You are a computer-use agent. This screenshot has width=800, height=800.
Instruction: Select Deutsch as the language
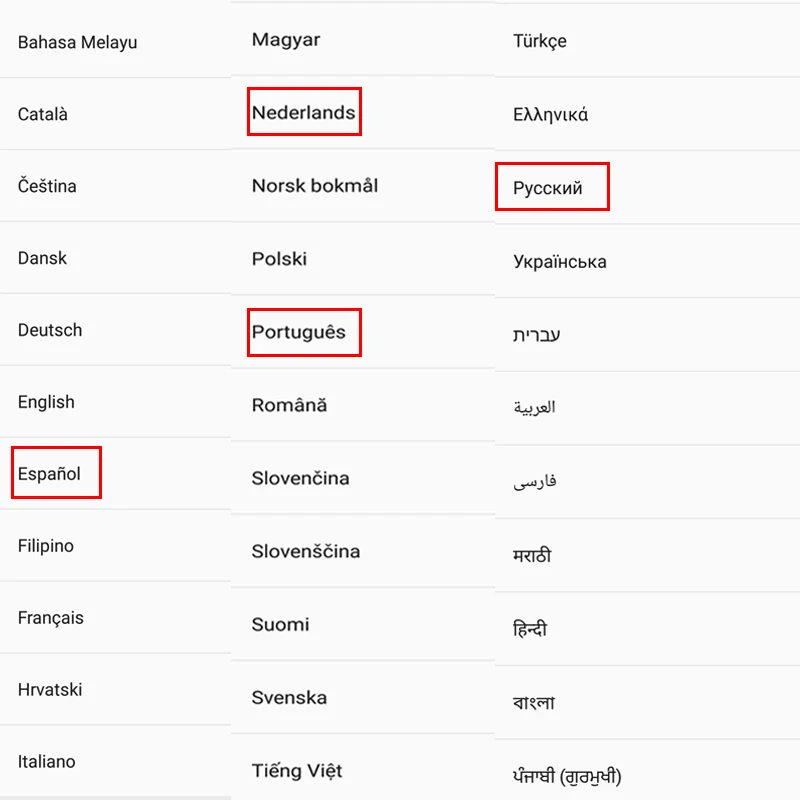click(x=50, y=330)
